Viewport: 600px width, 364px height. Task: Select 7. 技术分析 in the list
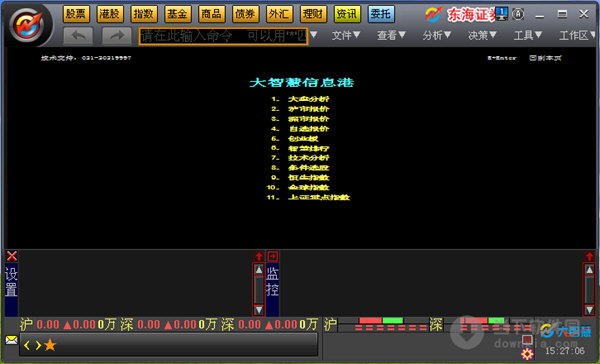pyautogui.click(x=300, y=158)
